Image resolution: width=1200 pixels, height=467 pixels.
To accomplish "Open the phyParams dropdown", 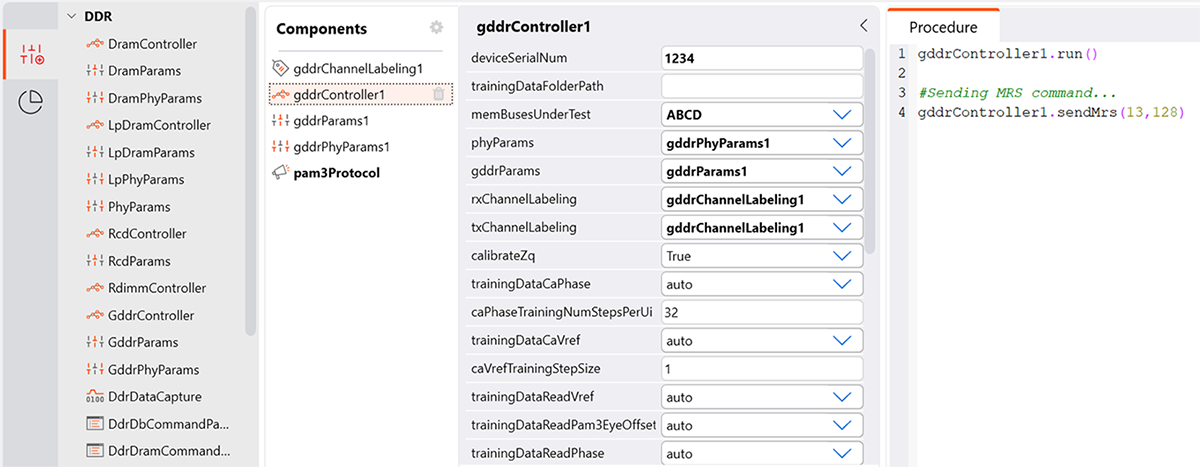I will 840,143.
